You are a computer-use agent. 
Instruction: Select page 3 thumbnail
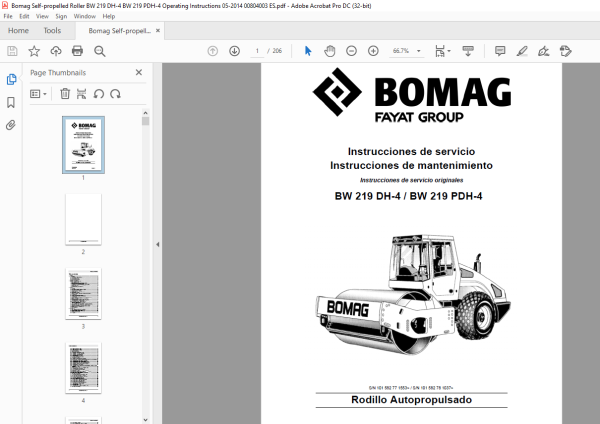click(83, 294)
